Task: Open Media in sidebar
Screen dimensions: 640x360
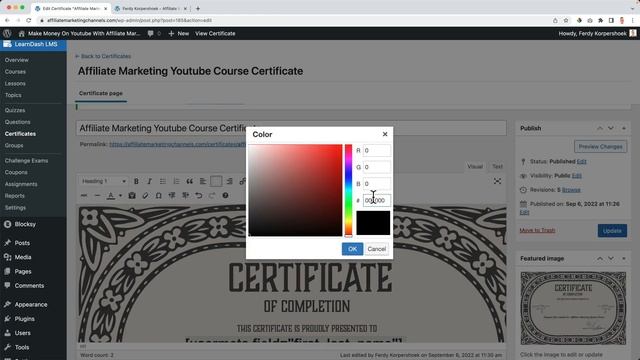Action: click(23, 257)
